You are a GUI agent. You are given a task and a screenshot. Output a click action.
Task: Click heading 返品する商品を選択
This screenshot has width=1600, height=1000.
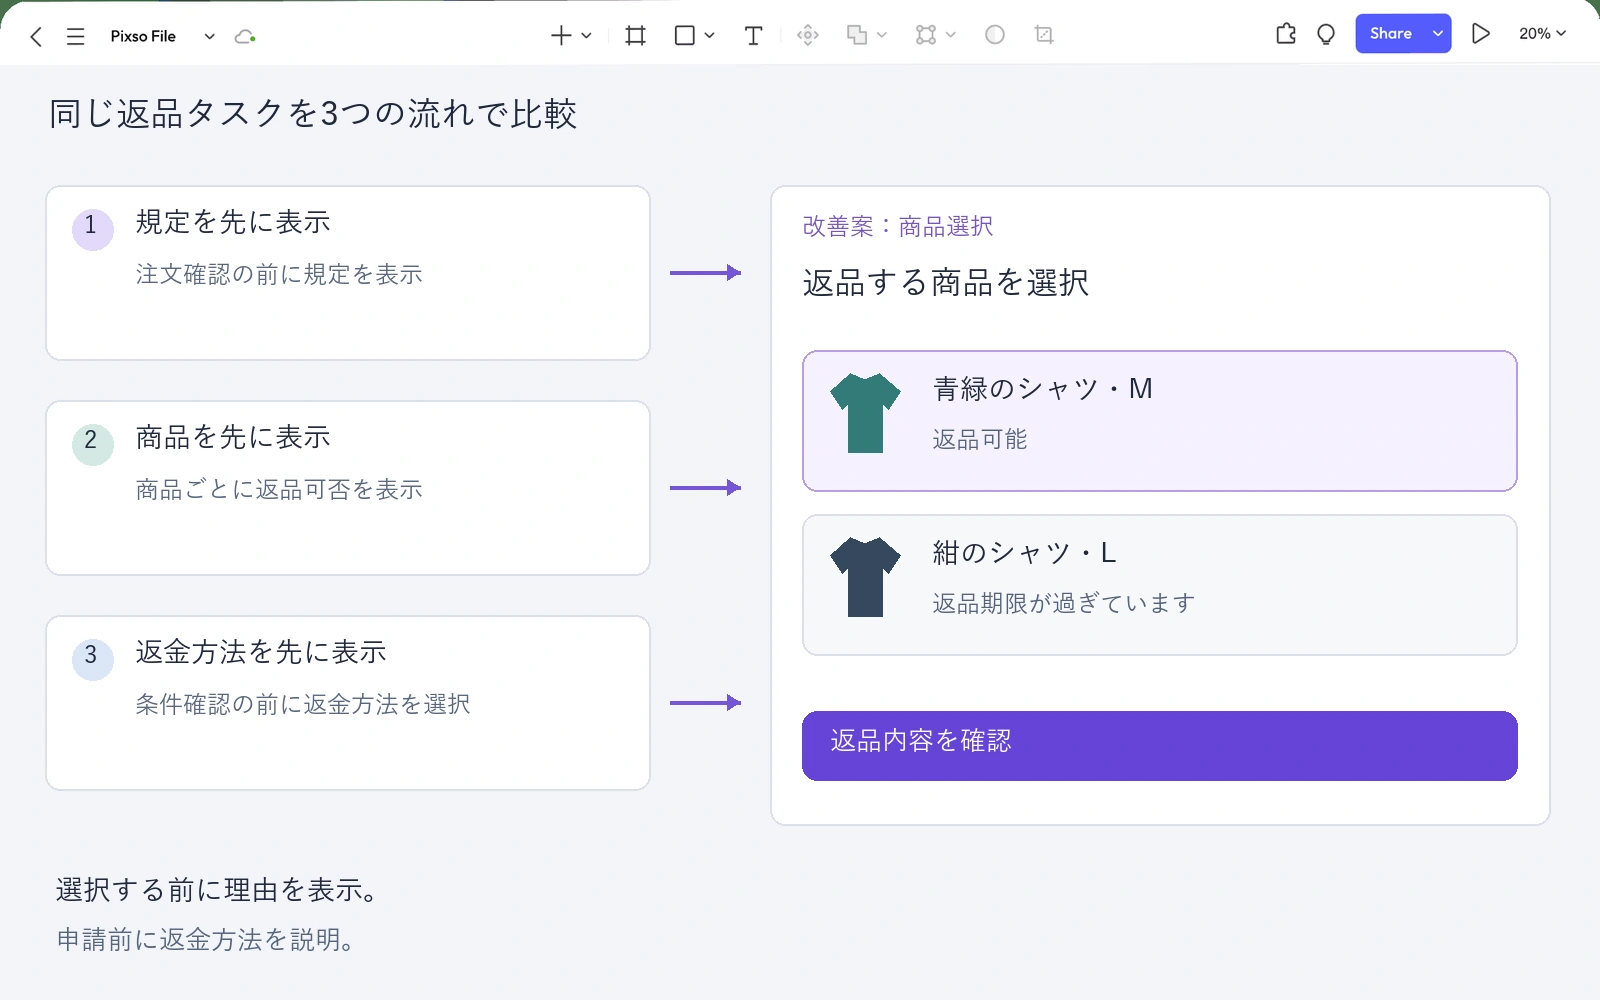(946, 283)
